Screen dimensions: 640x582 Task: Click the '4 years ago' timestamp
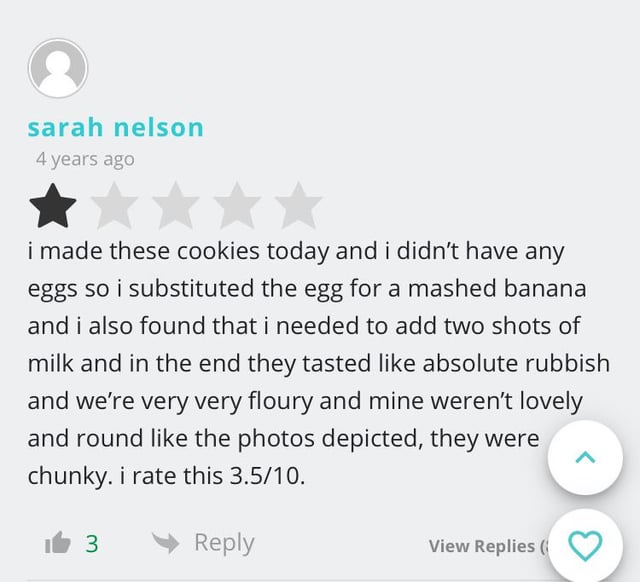click(84, 159)
